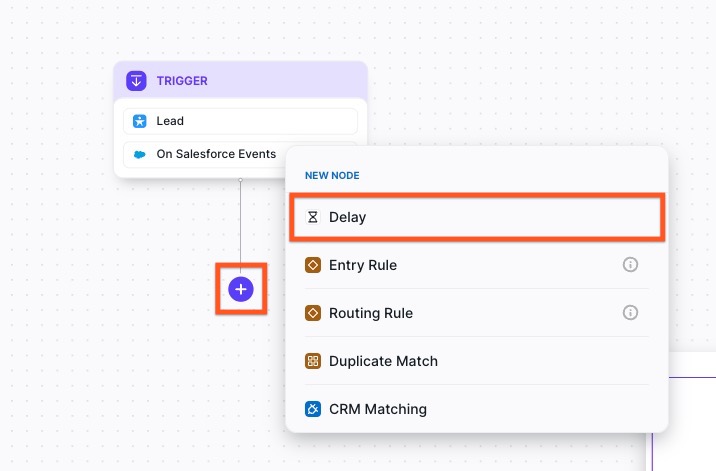Click the NEW NODE menu heading
This screenshot has width=716, height=471.
[x=332, y=175]
